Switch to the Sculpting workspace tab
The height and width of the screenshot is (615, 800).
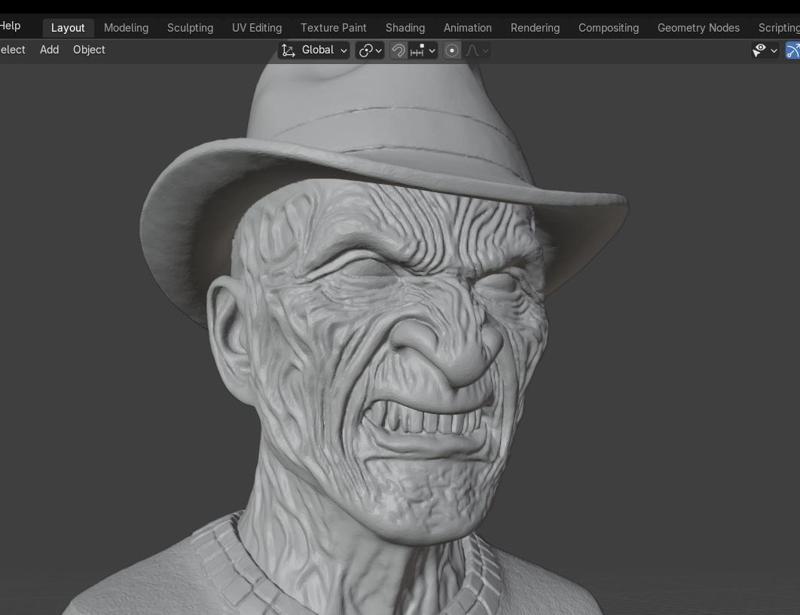click(x=190, y=27)
